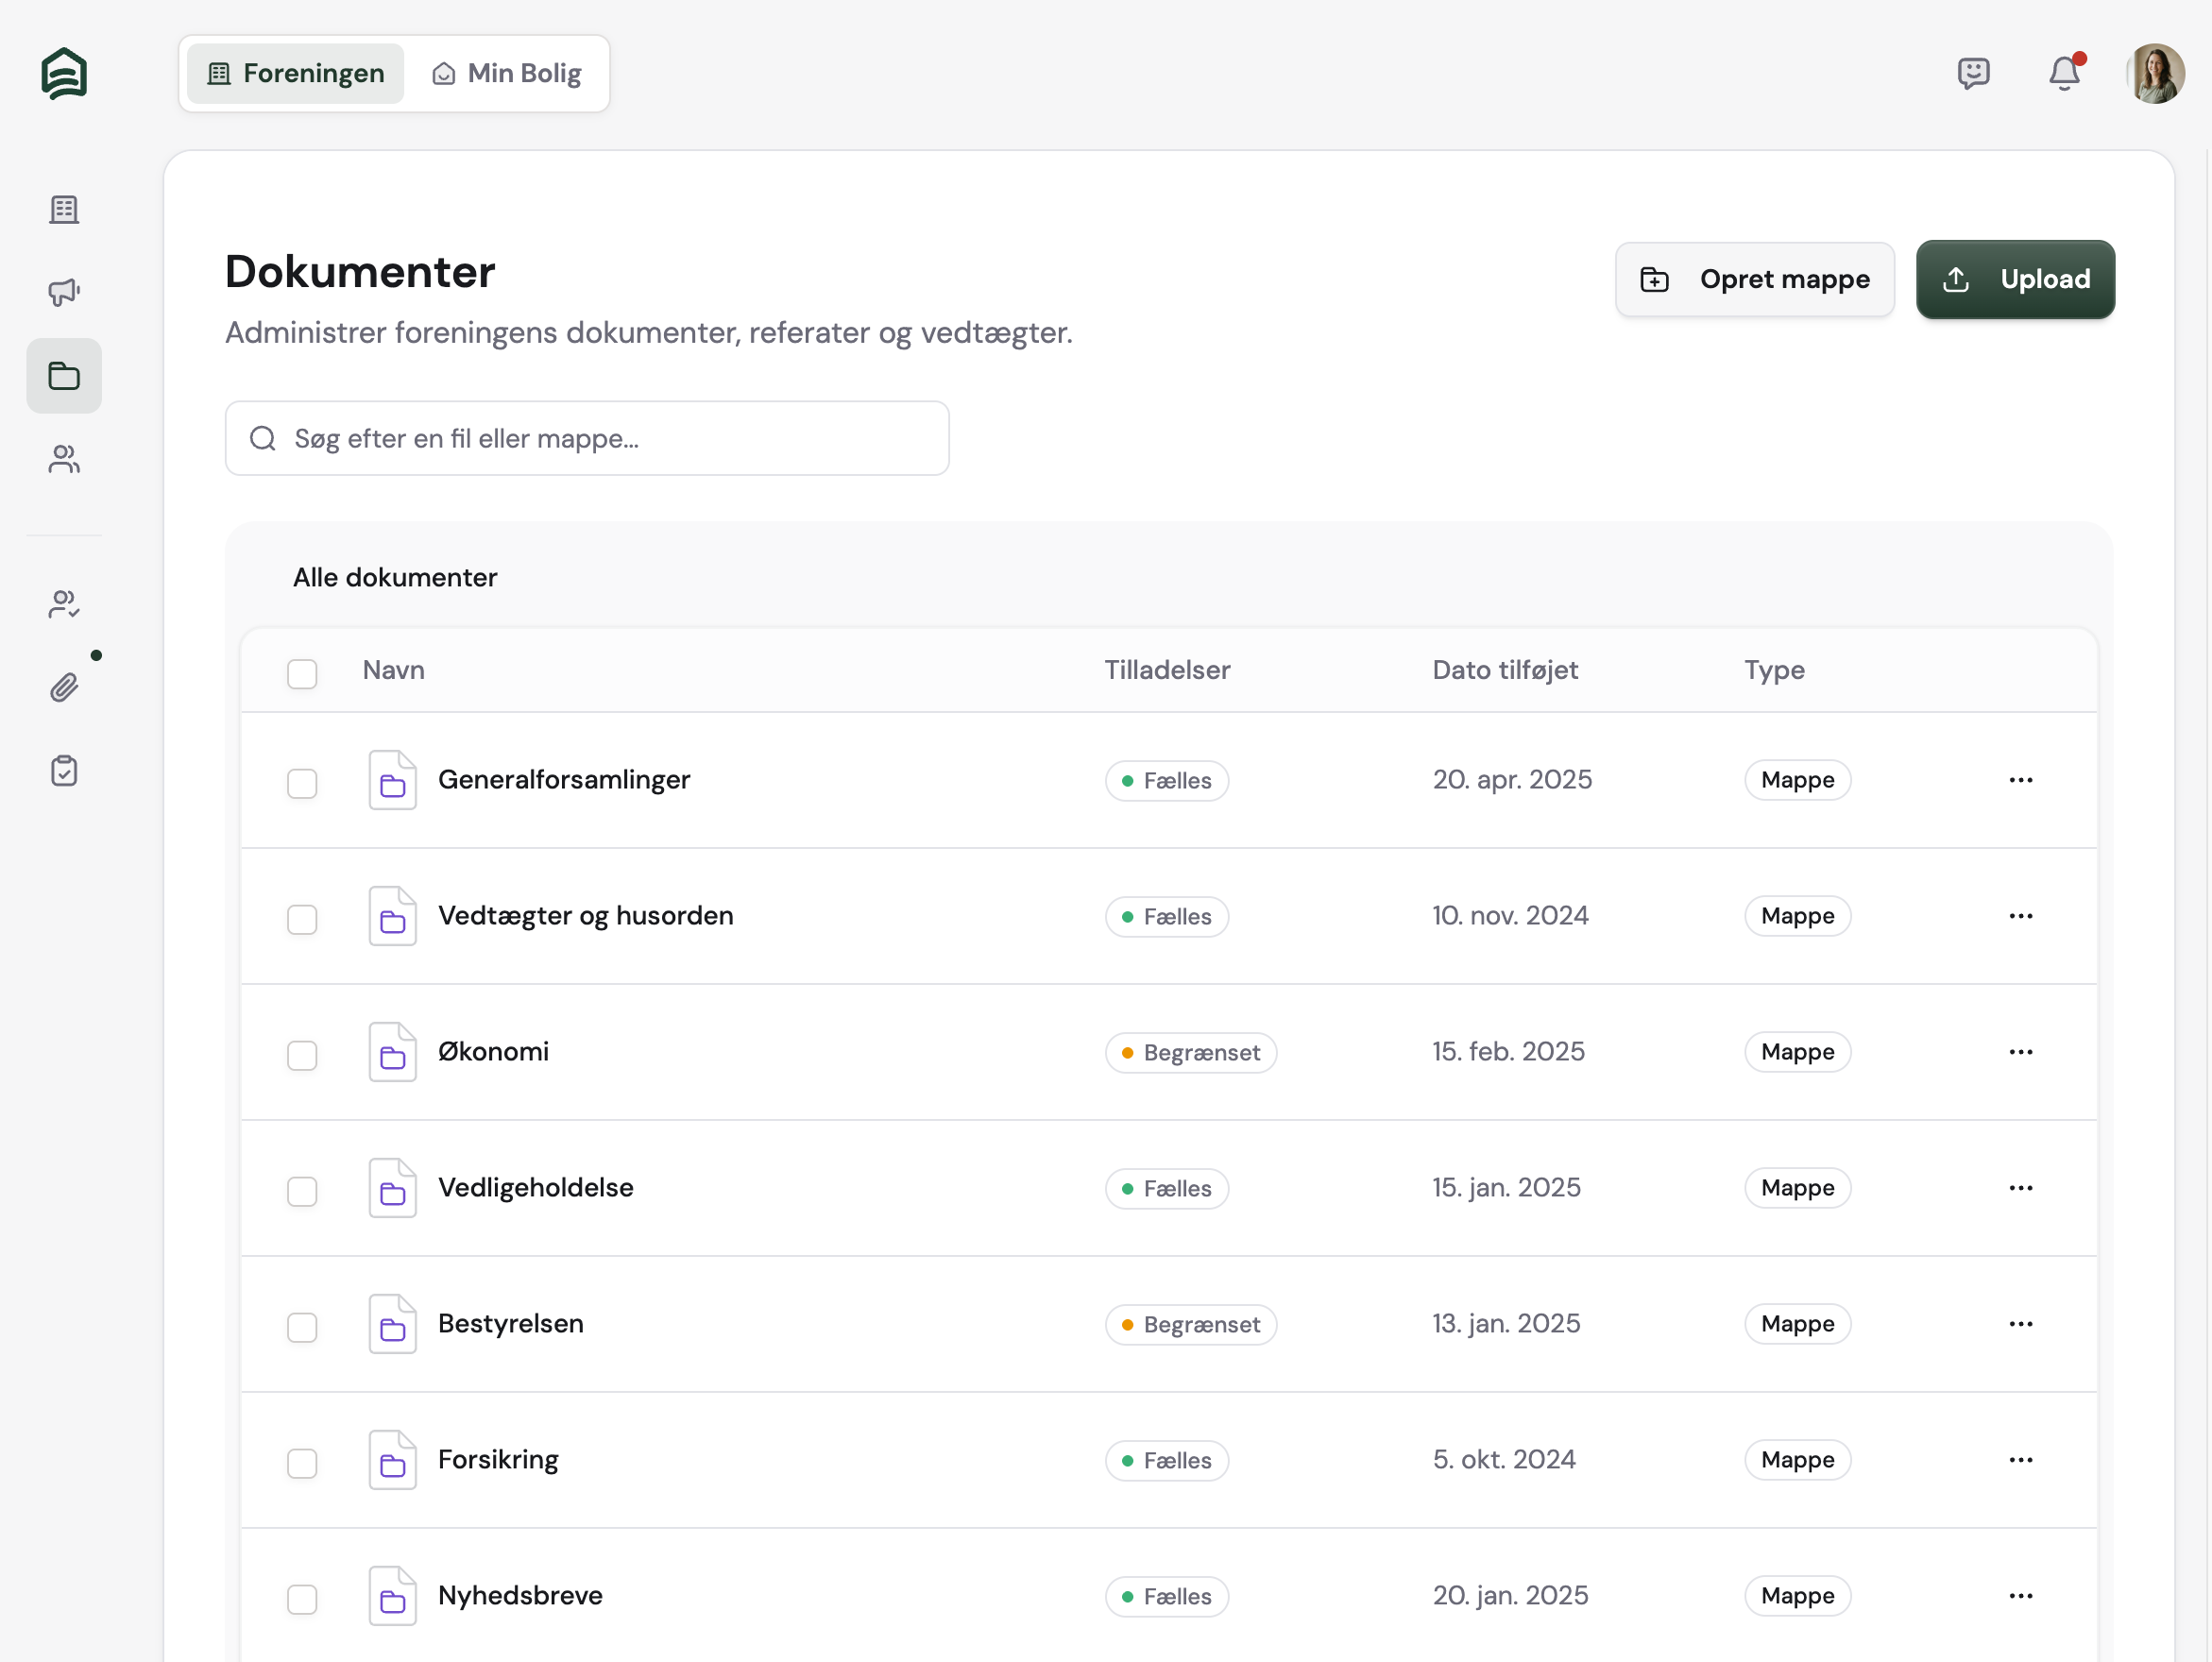Viewport: 2212px width, 1662px height.
Task: Click the paperclip attachments sidebar icon
Action: point(64,687)
